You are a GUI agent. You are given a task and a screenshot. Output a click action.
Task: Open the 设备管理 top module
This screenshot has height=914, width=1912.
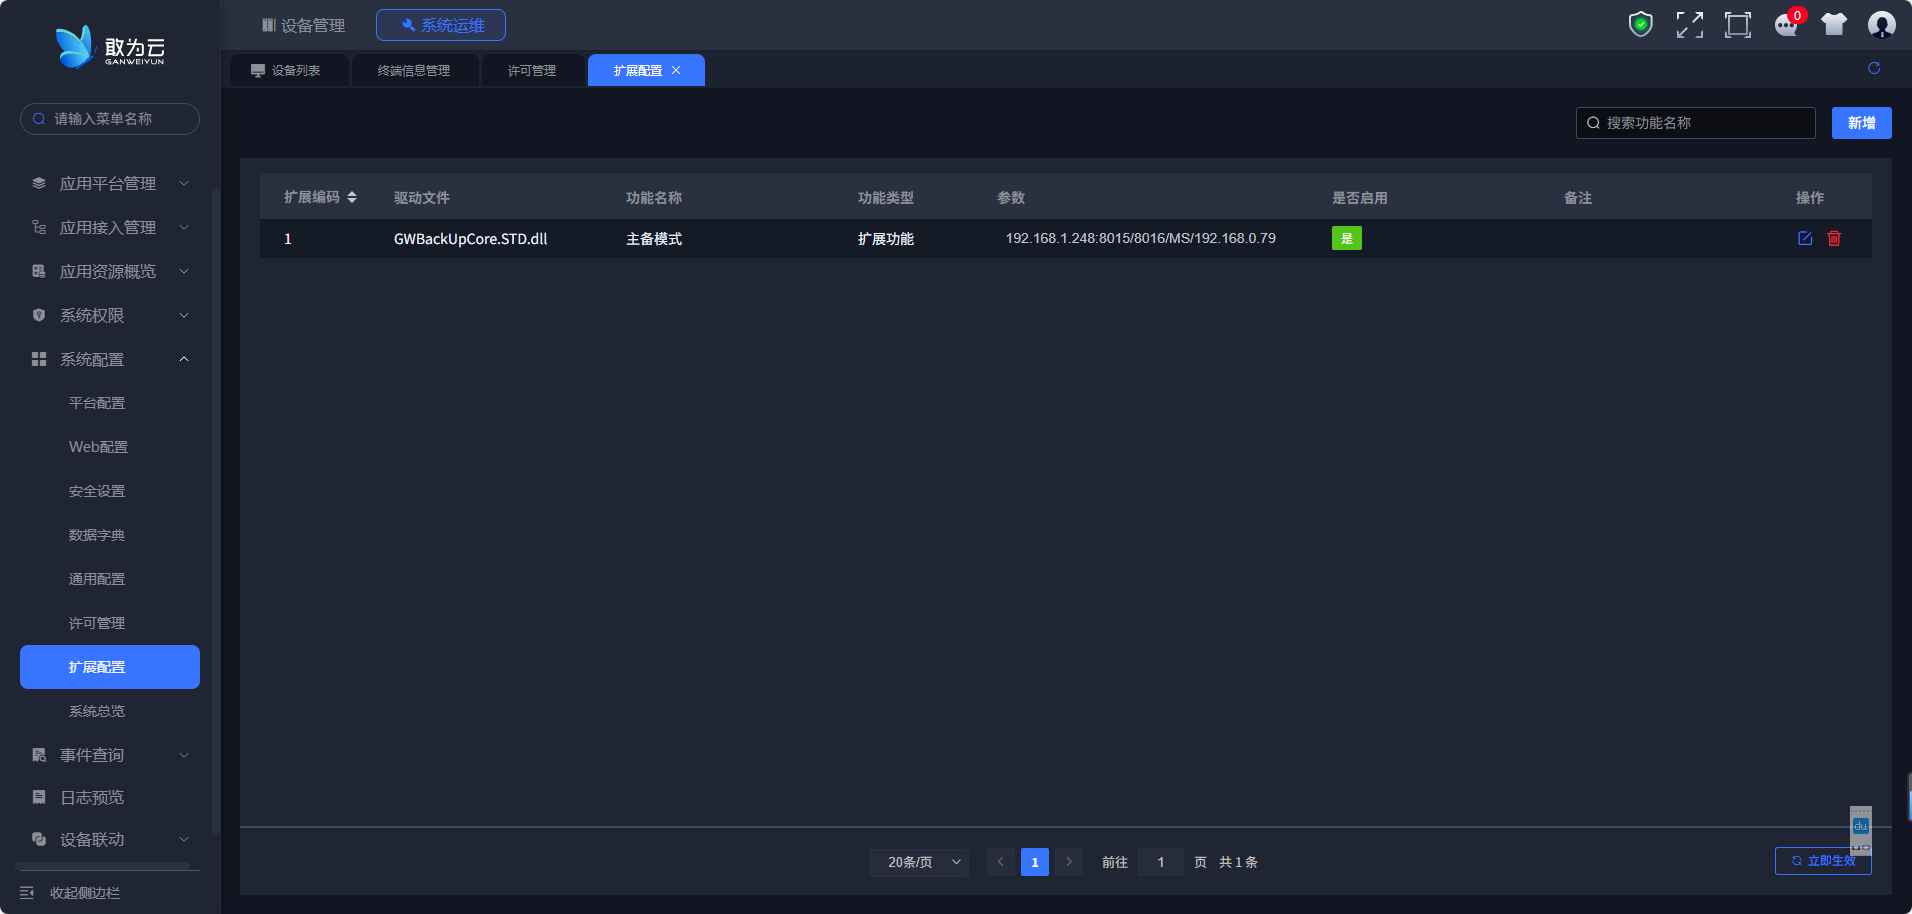pyautogui.click(x=303, y=25)
